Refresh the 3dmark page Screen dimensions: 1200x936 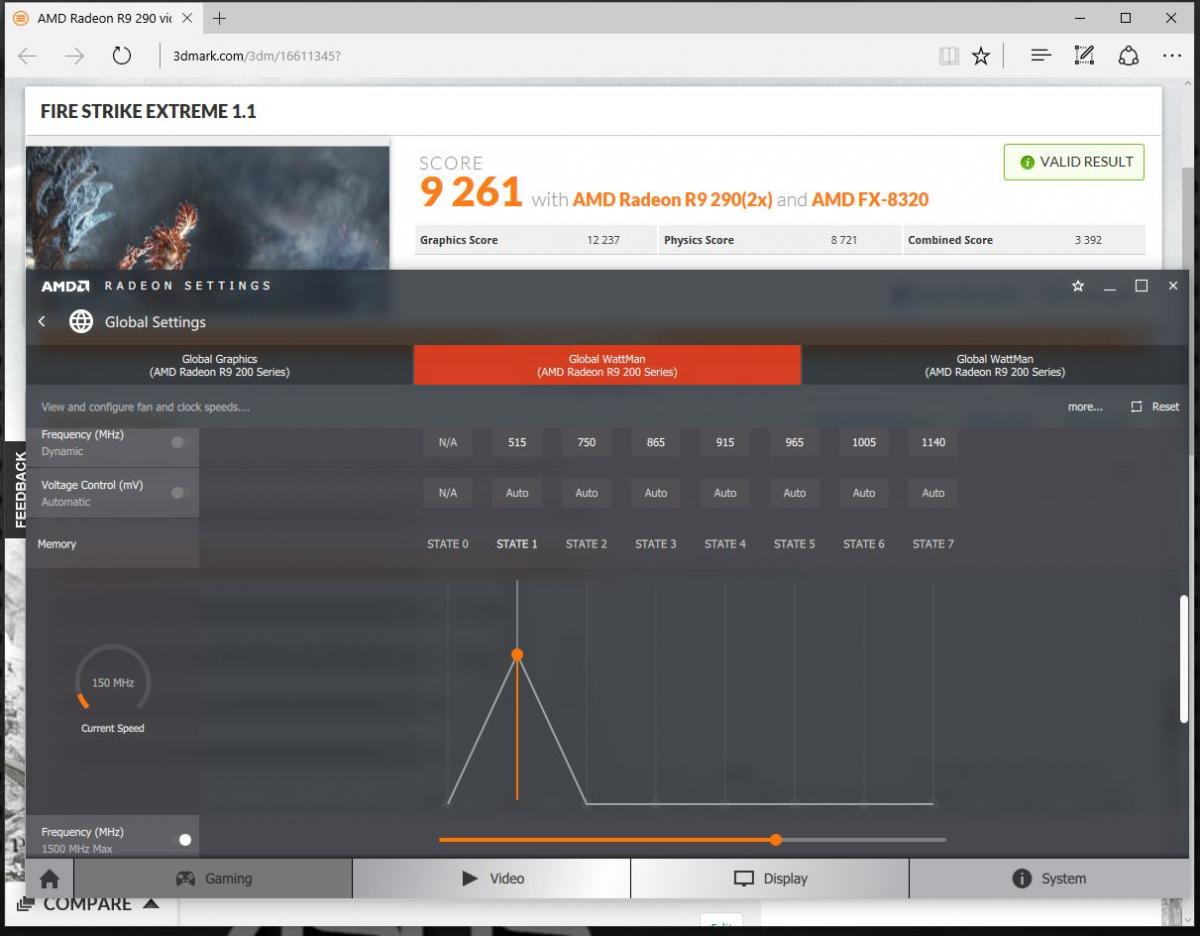[x=122, y=56]
